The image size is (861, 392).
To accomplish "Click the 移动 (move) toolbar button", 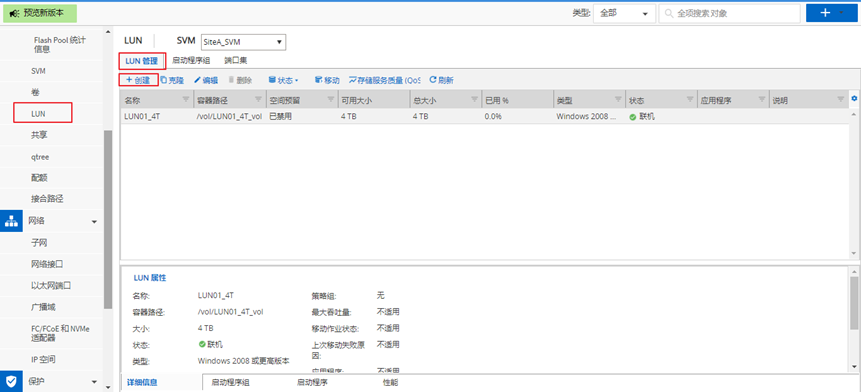I will pyautogui.click(x=327, y=80).
